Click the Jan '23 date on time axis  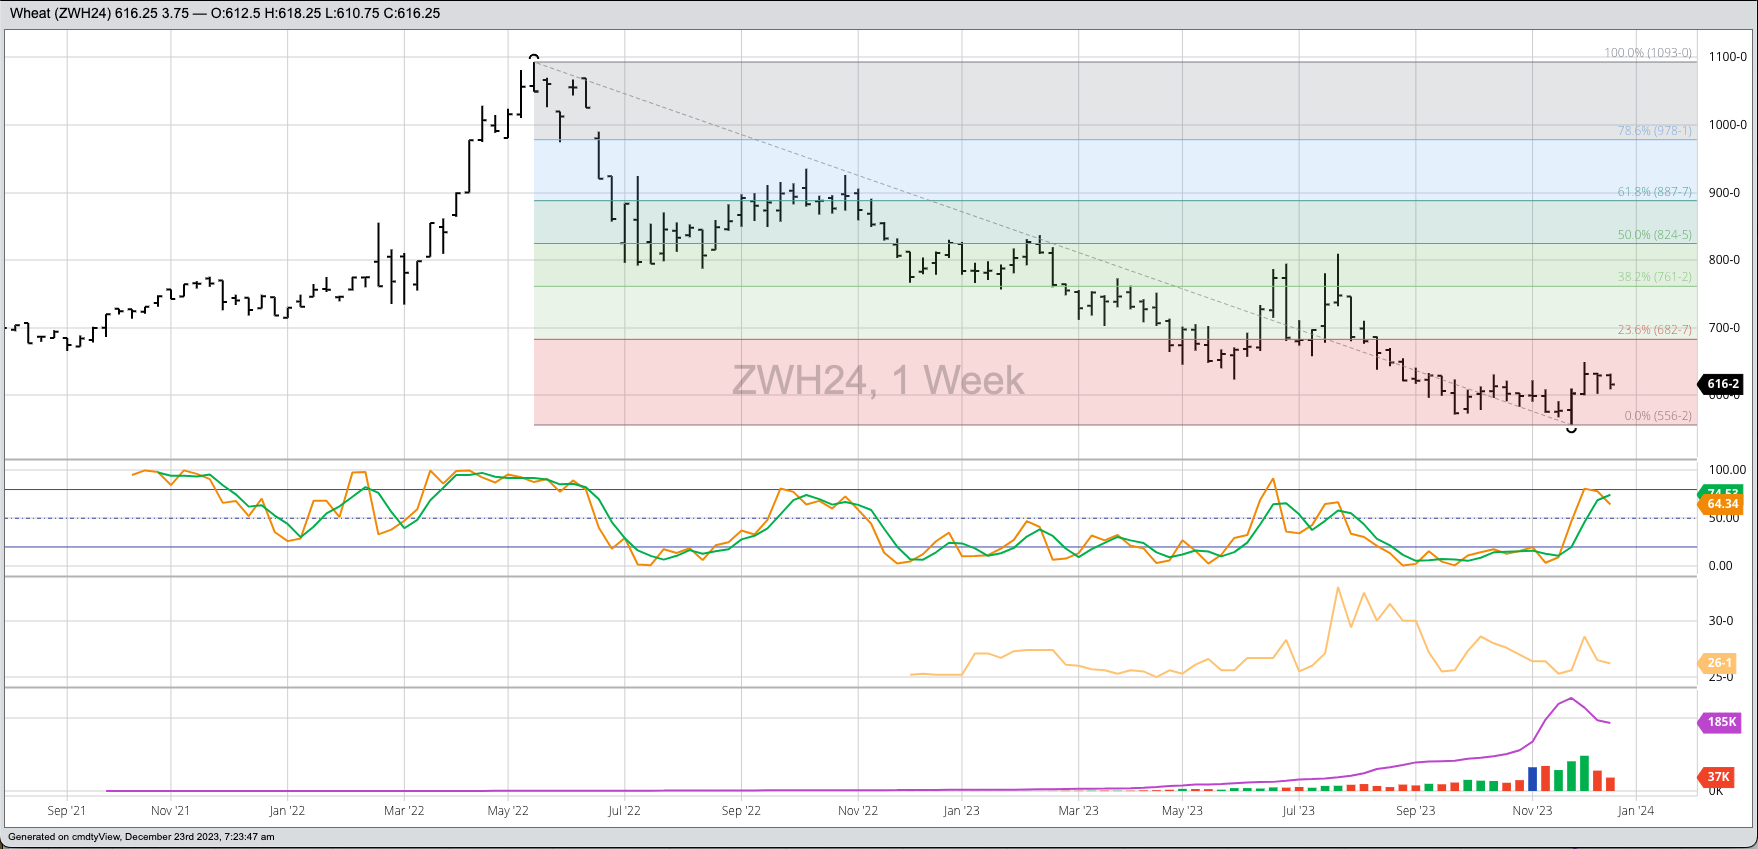(961, 811)
